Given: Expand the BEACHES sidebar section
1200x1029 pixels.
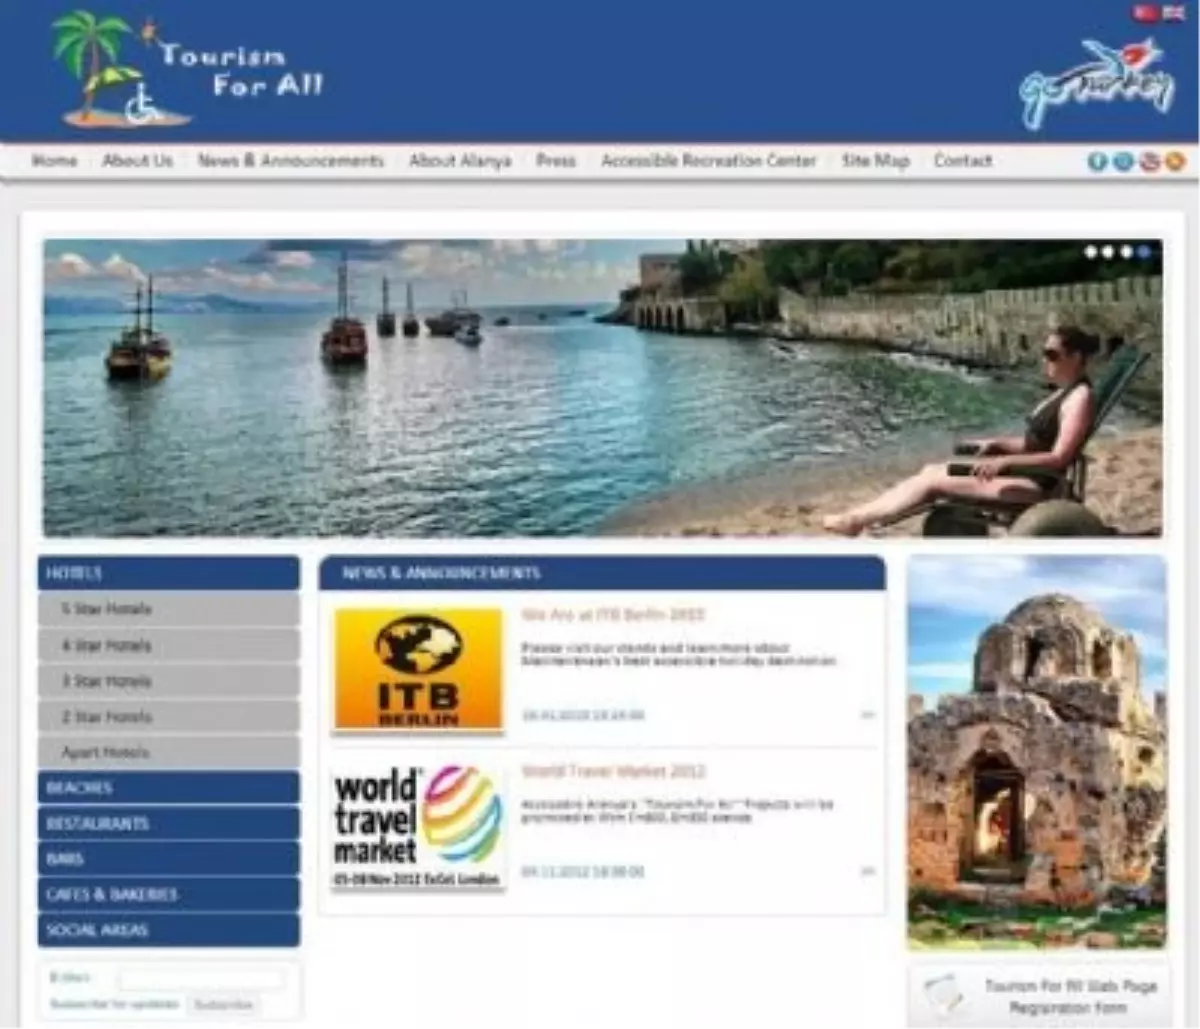Looking at the screenshot, I should (168, 787).
